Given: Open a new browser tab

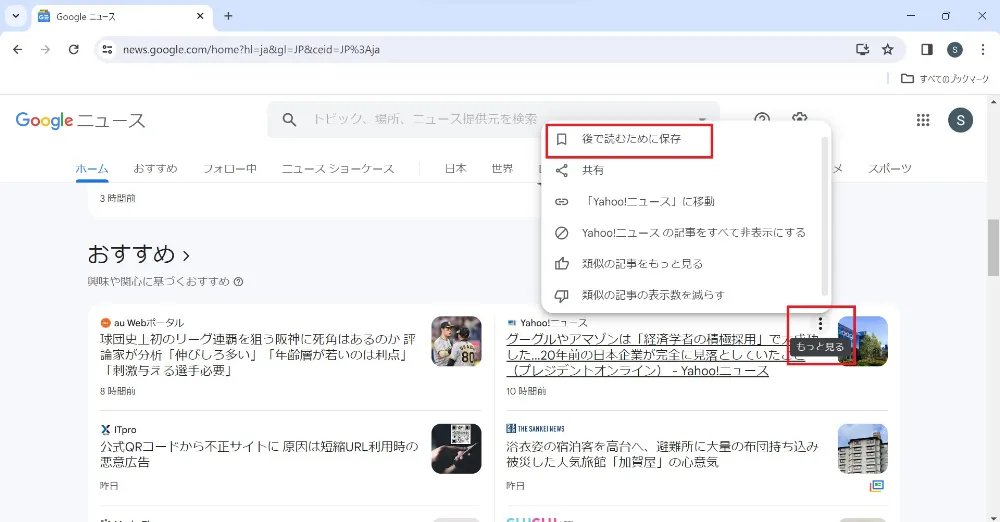Looking at the screenshot, I should (228, 16).
